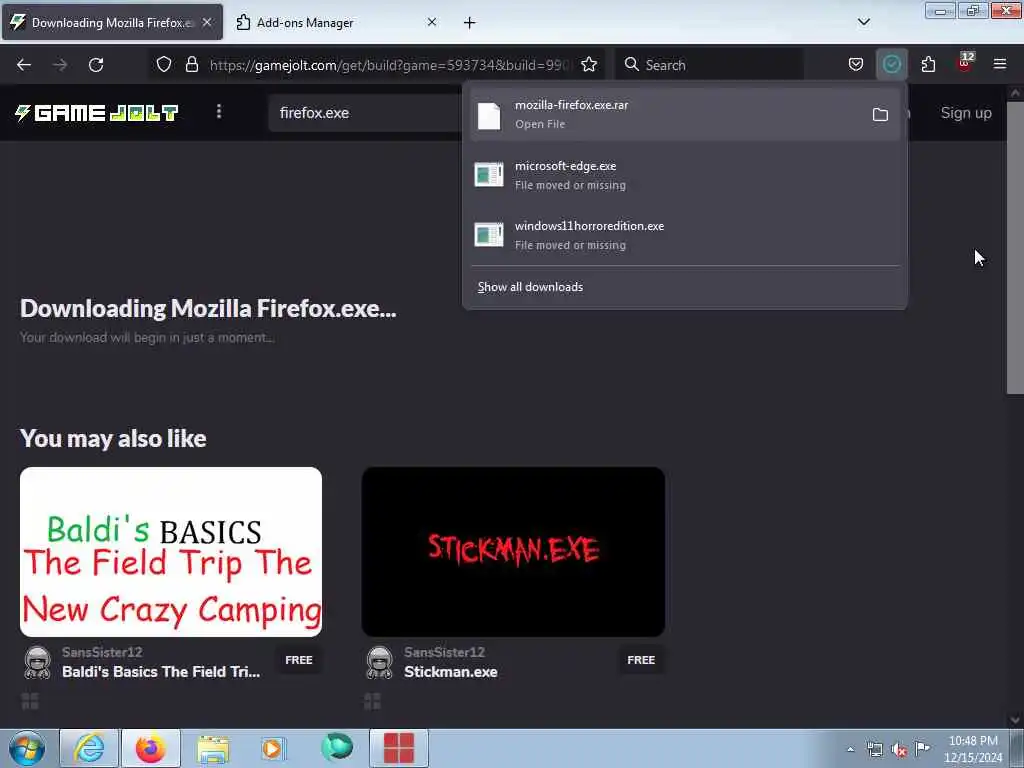Viewport: 1024px width, 768px height.
Task: Open the uBlock extension icon with badge 12
Action: (965, 63)
